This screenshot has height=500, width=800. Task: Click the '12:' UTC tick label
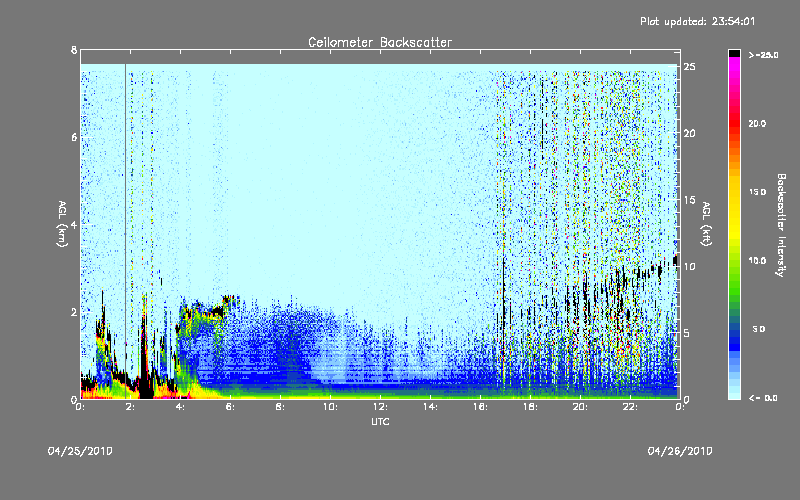click(380, 407)
